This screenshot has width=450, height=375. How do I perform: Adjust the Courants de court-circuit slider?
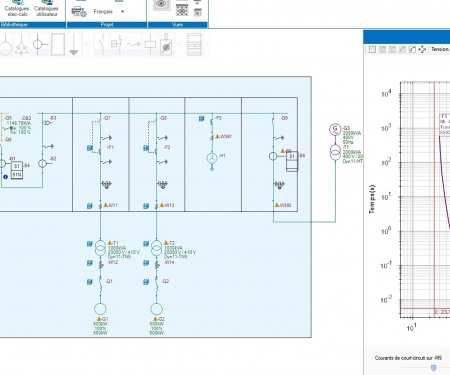(x=433, y=368)
